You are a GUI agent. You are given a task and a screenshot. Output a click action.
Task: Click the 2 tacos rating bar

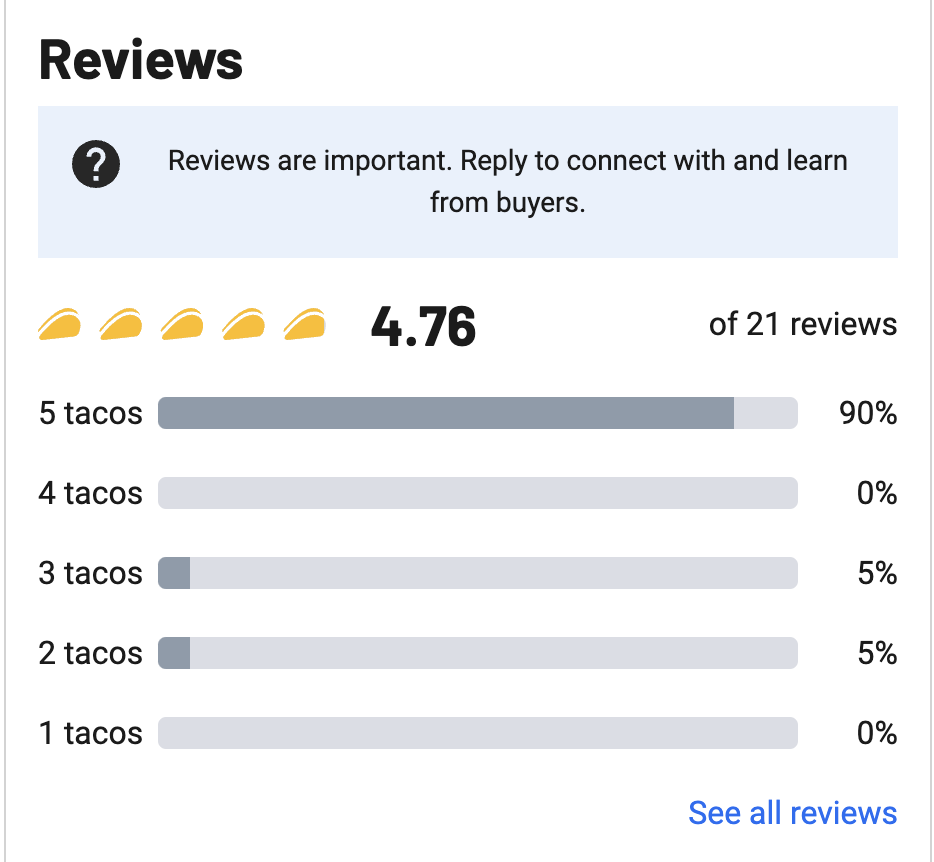[477, 653]
